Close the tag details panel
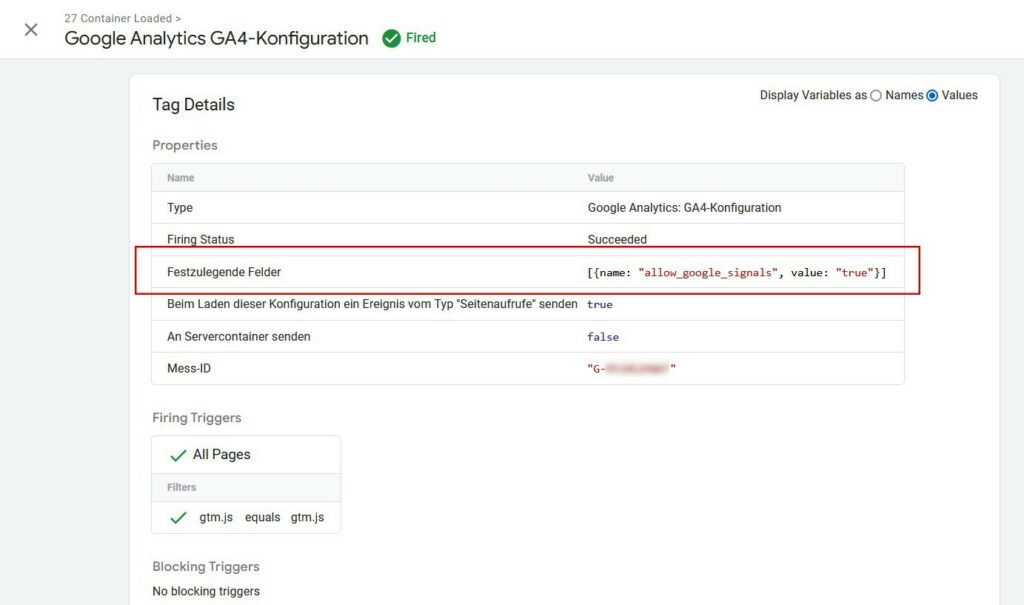1024x605 pixels. tap(31, 29)
